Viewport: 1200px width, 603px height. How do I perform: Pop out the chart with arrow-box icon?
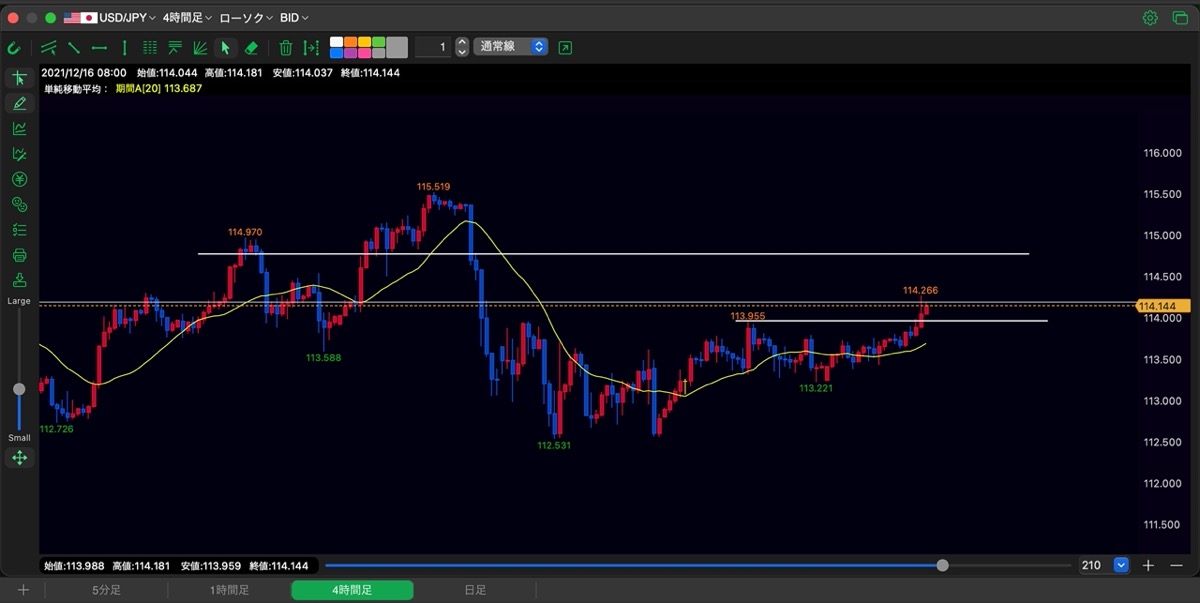tap(565, 47)
